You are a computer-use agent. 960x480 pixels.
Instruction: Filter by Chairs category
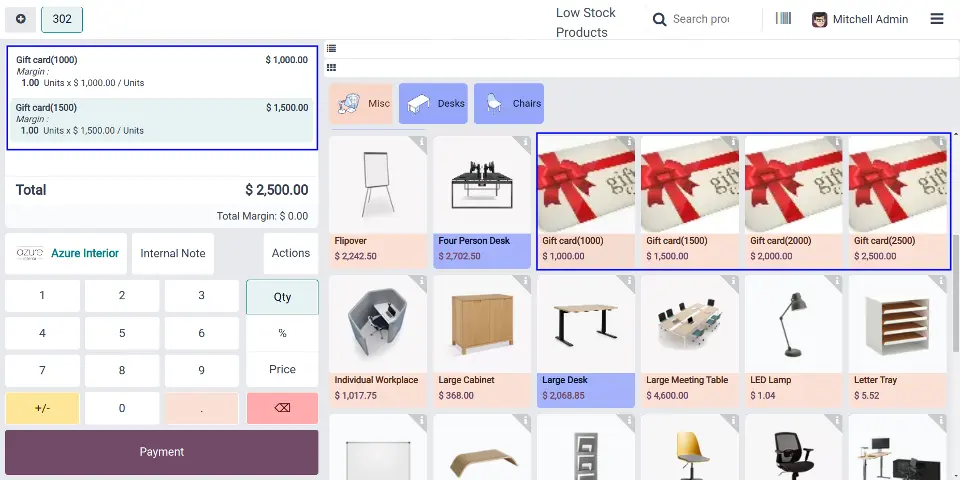509,103
